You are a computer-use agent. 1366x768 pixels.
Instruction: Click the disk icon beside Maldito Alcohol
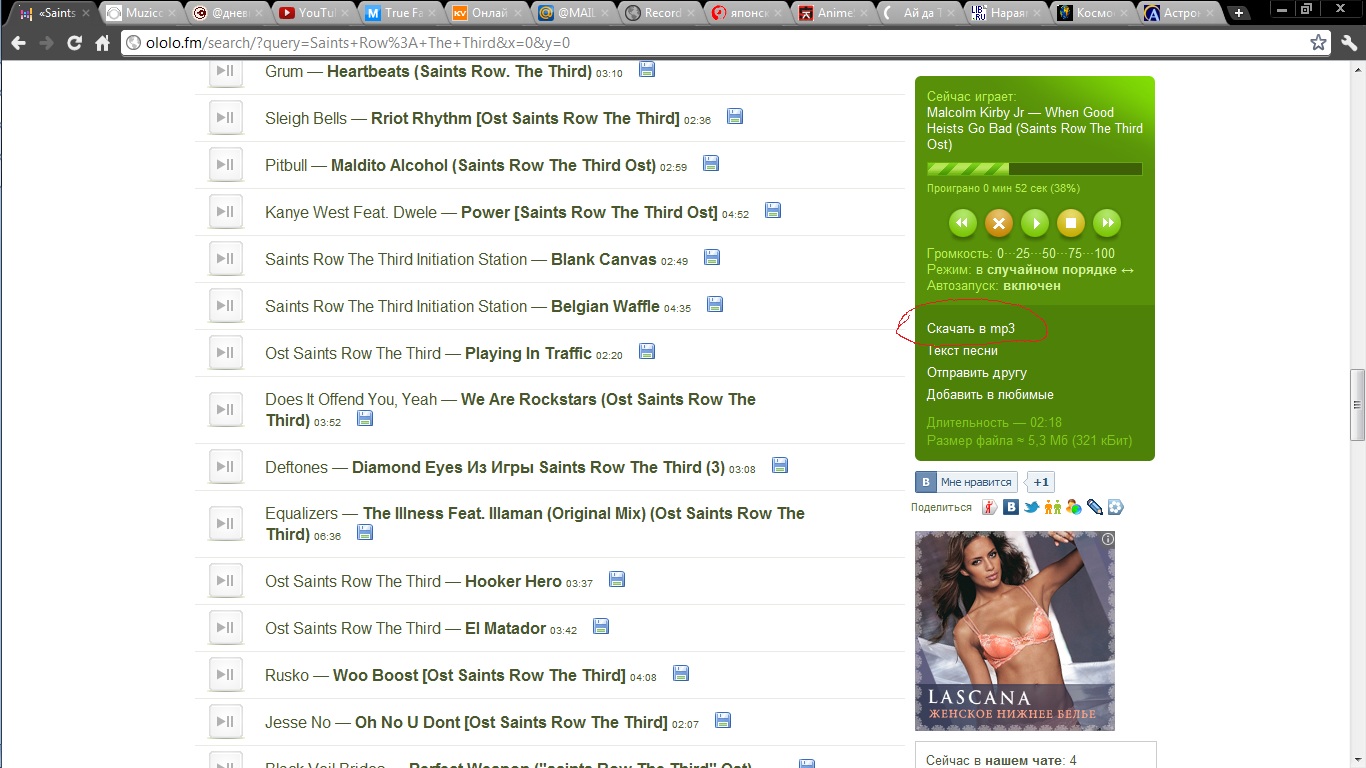711,163
